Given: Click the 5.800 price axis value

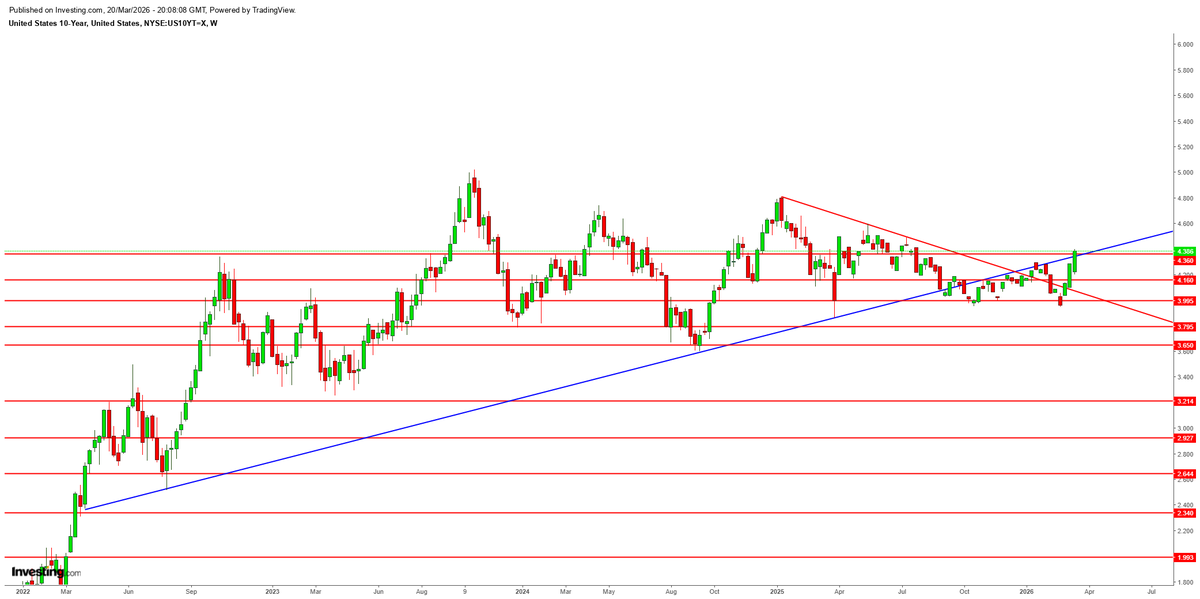Looking at the screenshot, I should [x=1185, y=70].
